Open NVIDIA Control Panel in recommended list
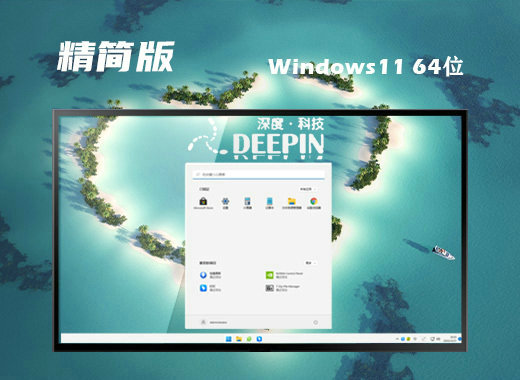Viewport: 520px width, 380px height. point(284,275)
